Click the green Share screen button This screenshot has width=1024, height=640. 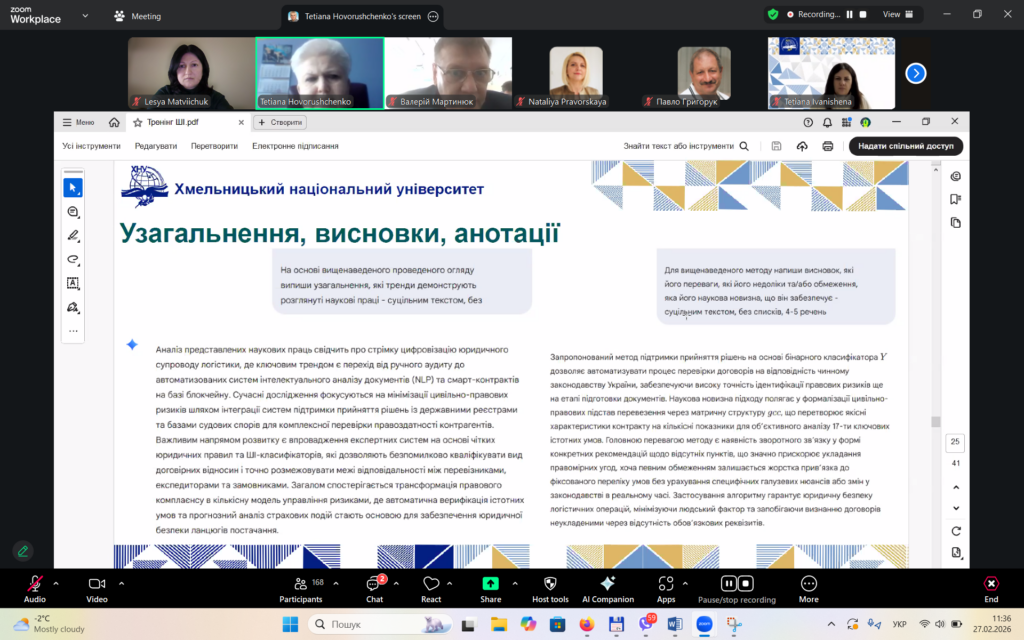pos(490,584)
